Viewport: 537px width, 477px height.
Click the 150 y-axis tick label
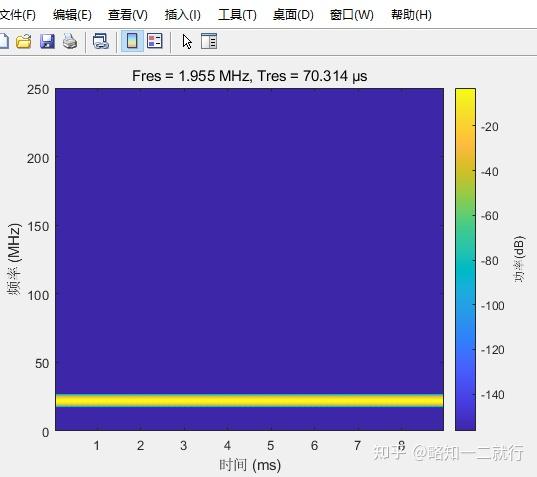pos(38,226)
